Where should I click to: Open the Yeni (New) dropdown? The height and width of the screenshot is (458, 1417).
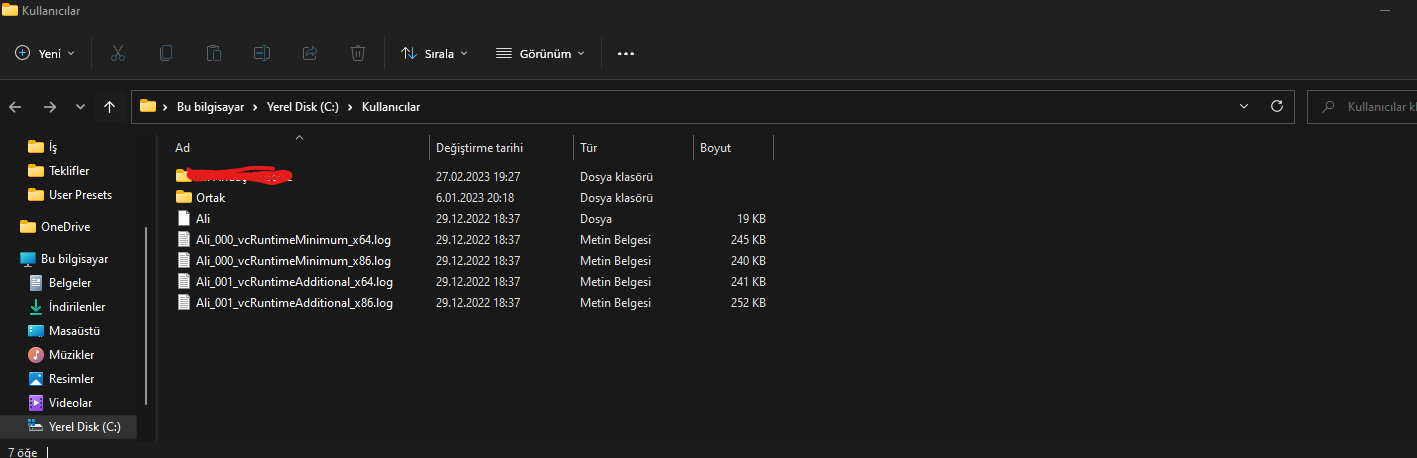point(45,53)
